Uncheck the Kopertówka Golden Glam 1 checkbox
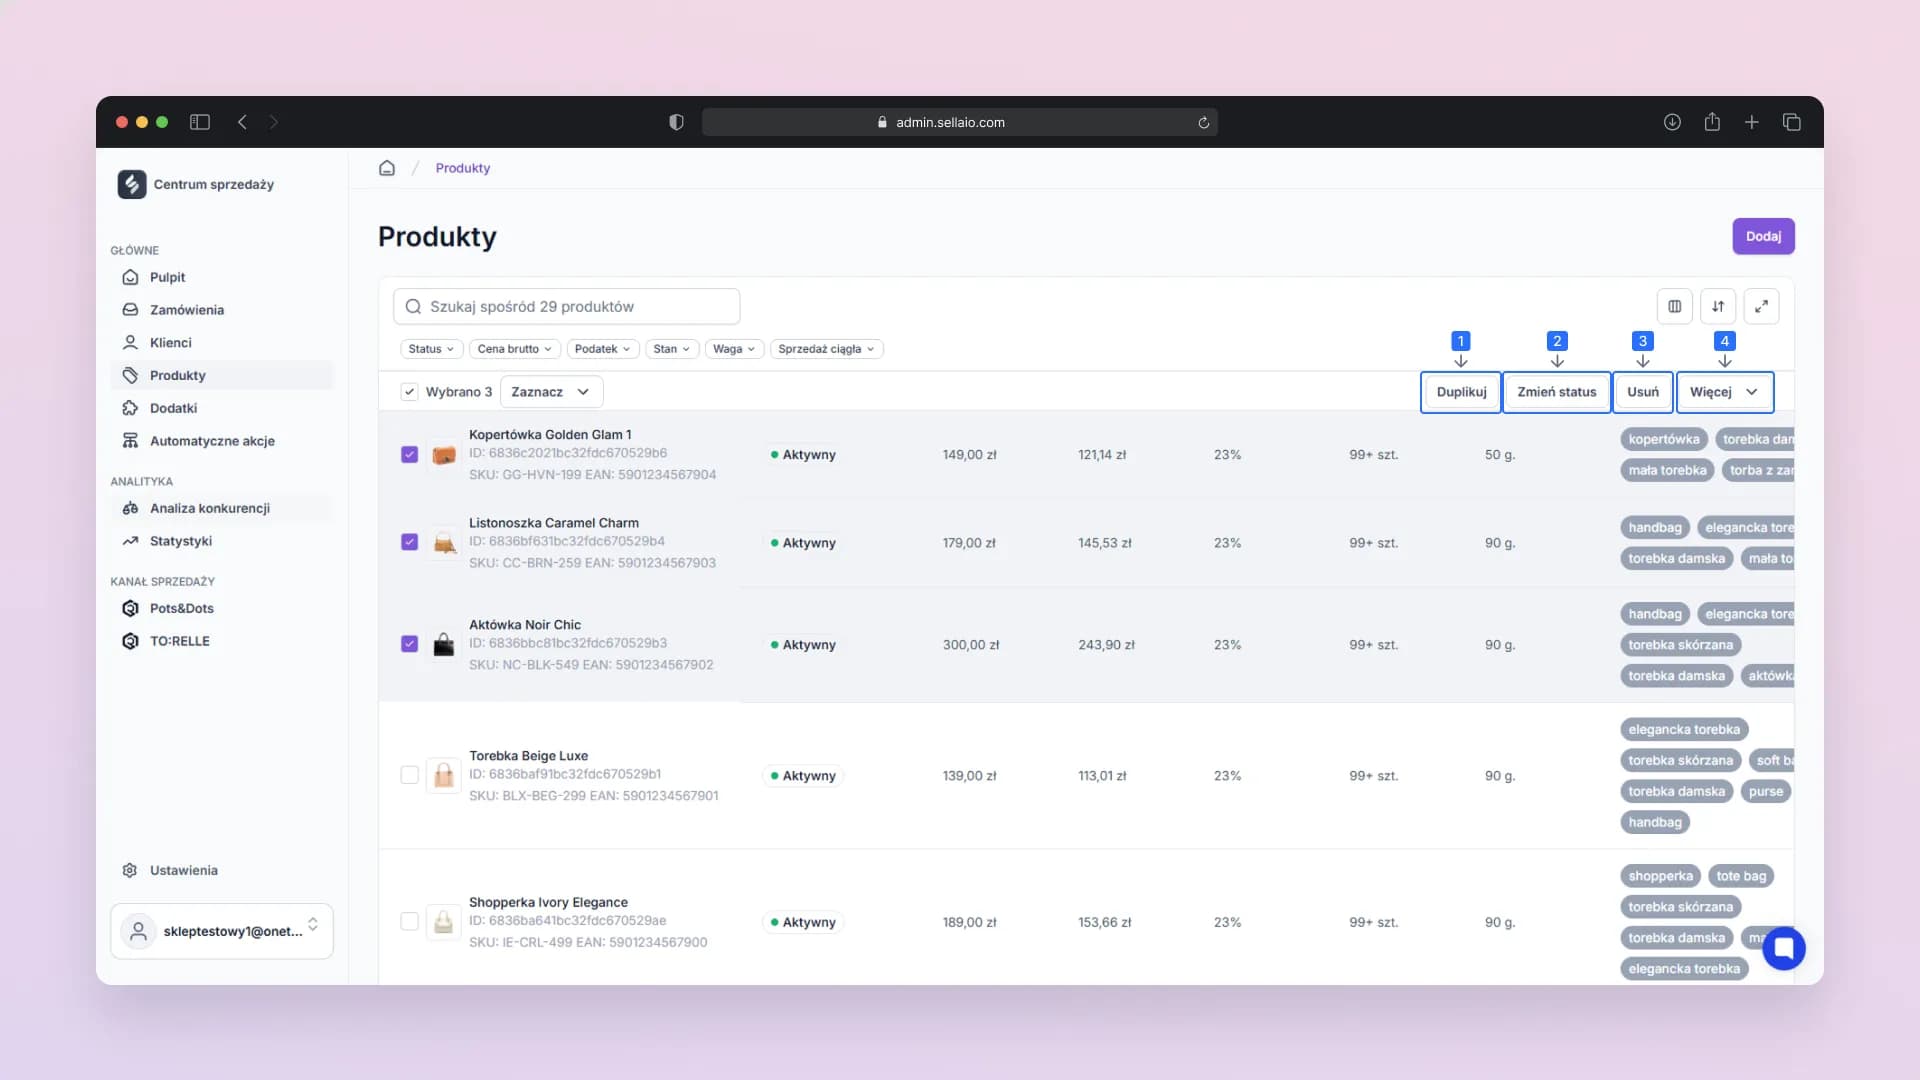This screenshot has height=1080, width=1920. [x=409, y=454]
